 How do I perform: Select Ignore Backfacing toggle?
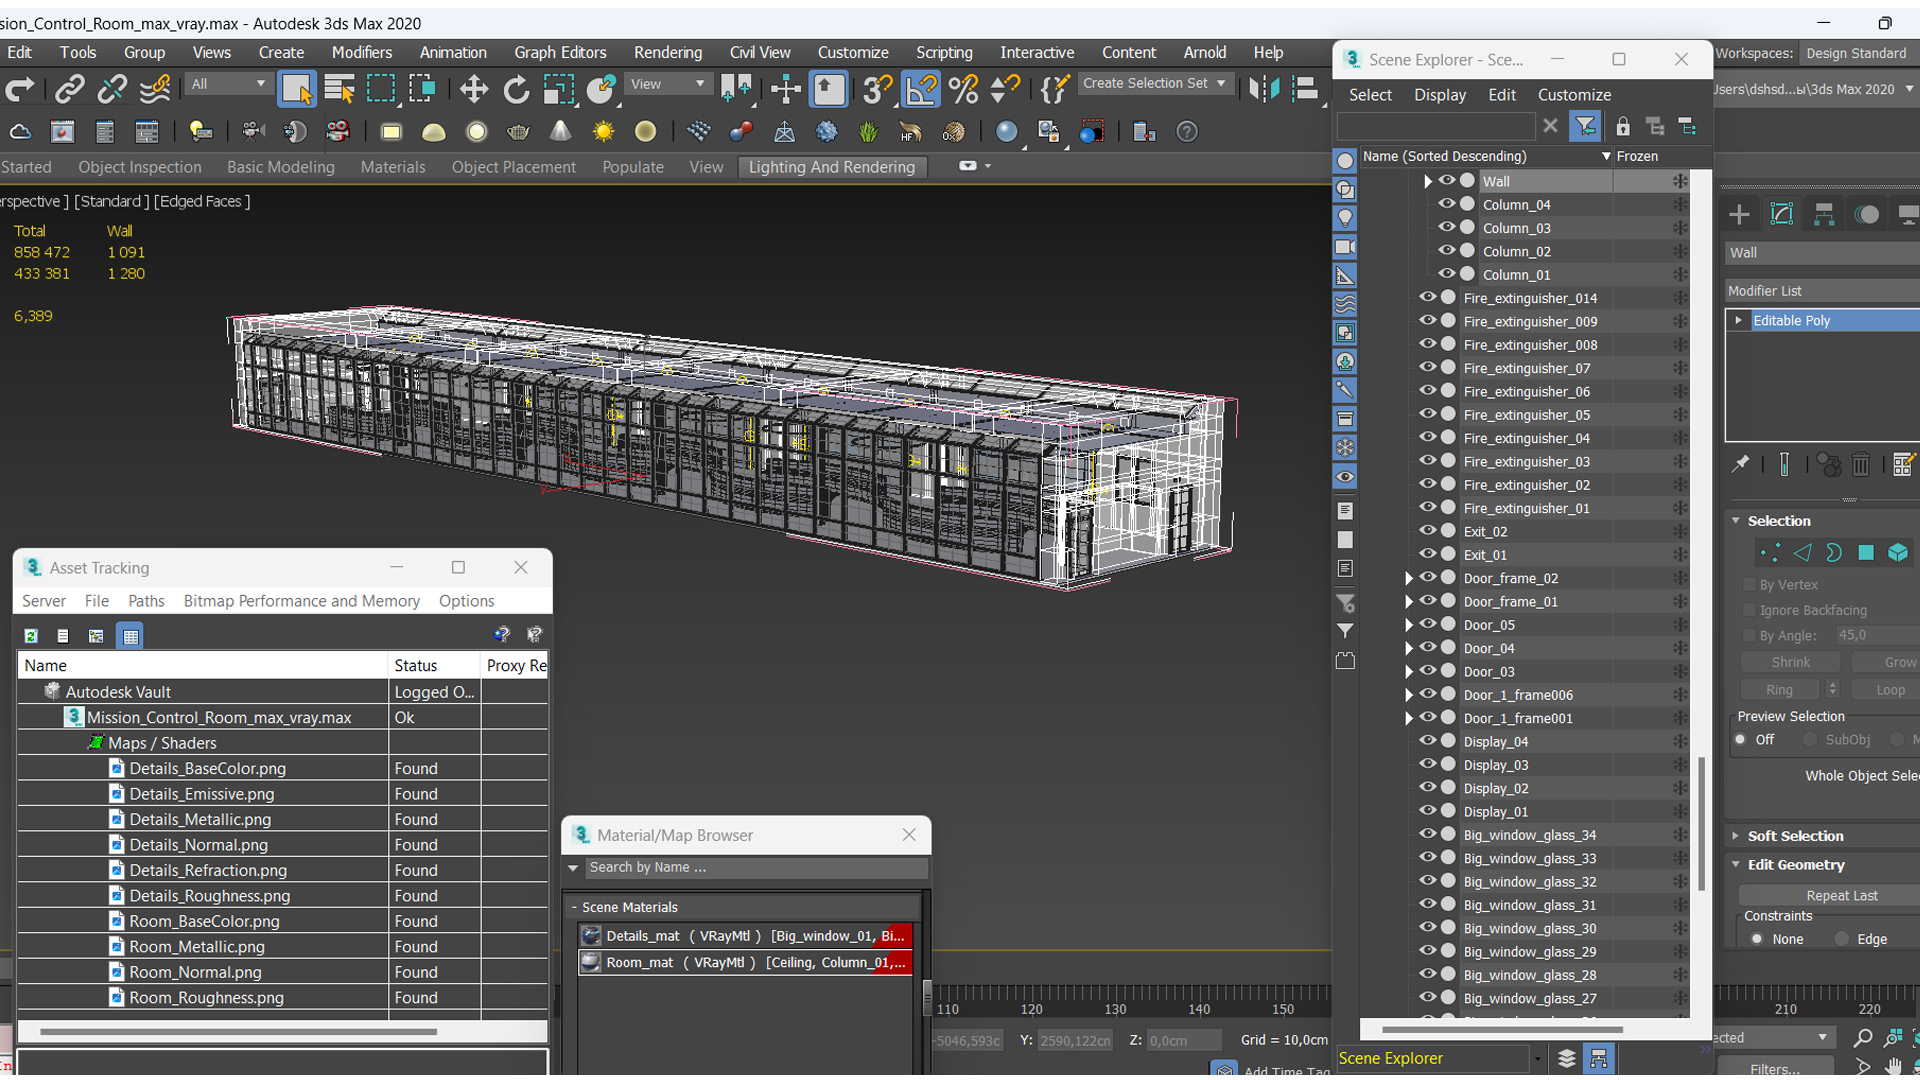point(1749,609)
